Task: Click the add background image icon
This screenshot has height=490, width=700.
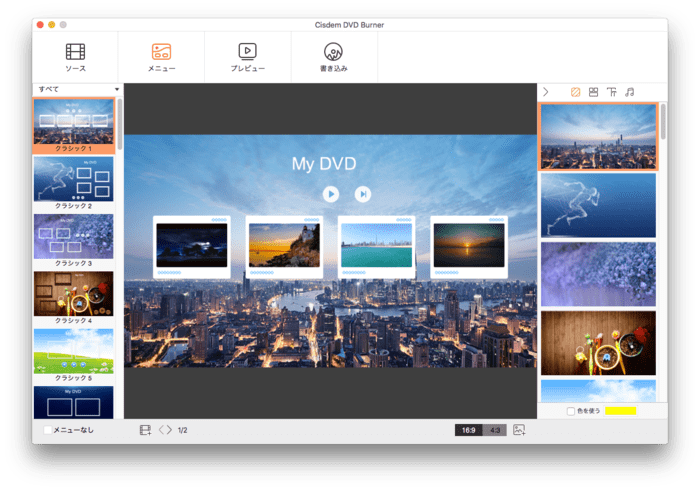Action: click(x=519, y=430)
